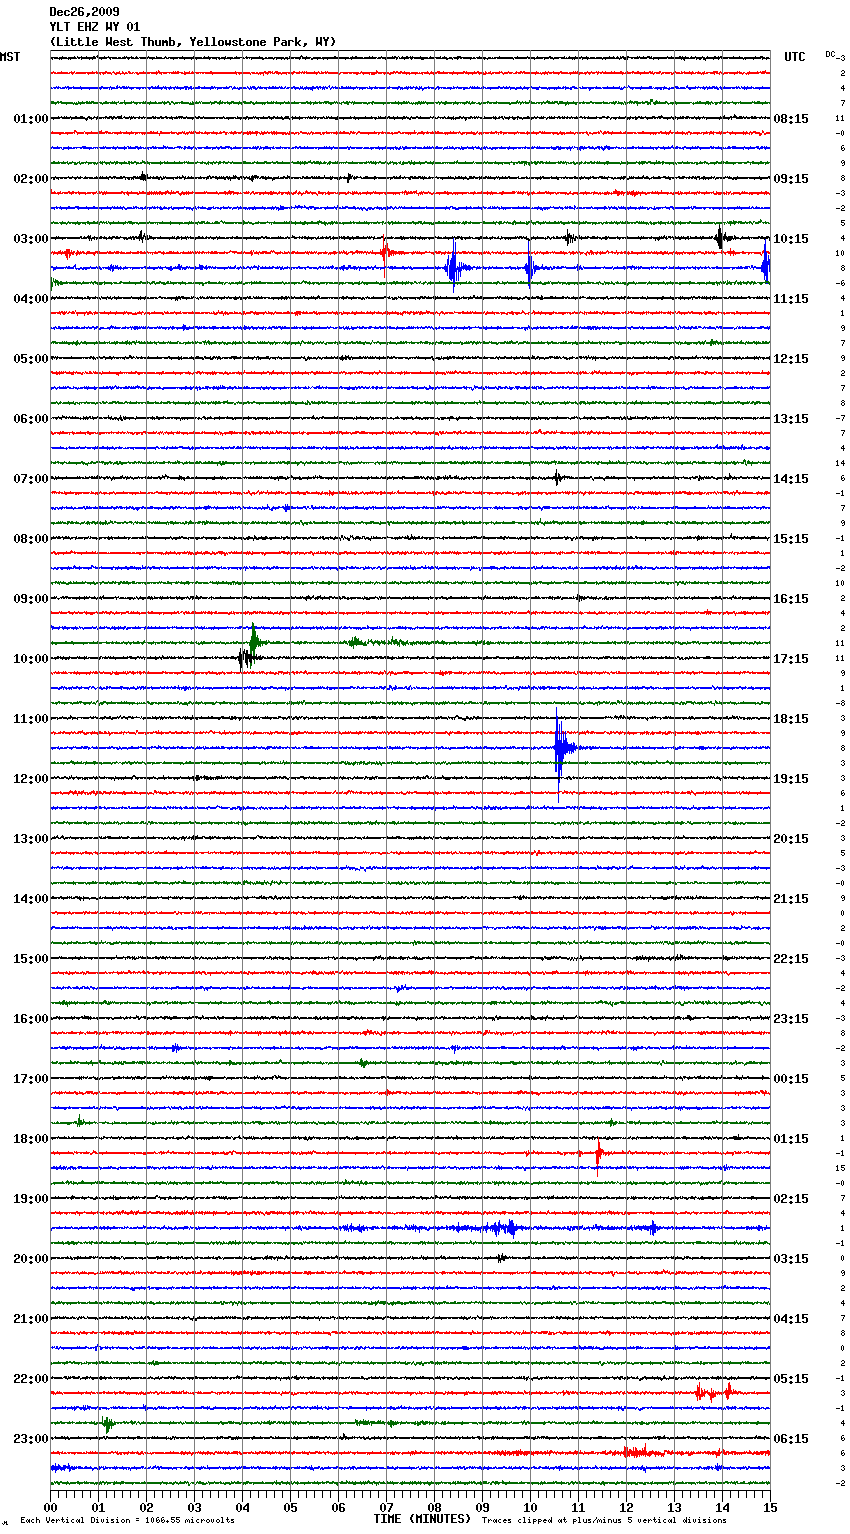The width and height of the screenshot is (850, 1534).
Task: Select the '10:00' MST time label
Action: [x=31, y=659]
